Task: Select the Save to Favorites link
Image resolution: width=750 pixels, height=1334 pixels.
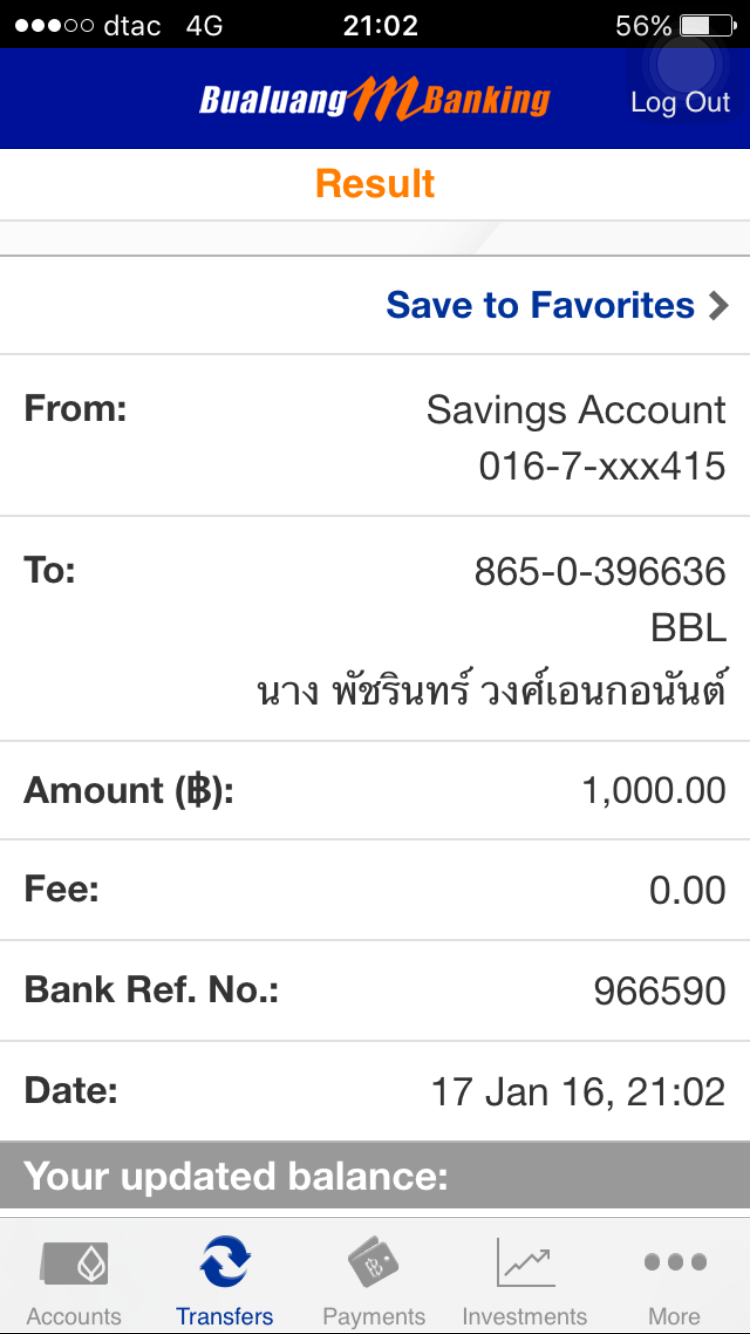Action: (x=540, y=305)
